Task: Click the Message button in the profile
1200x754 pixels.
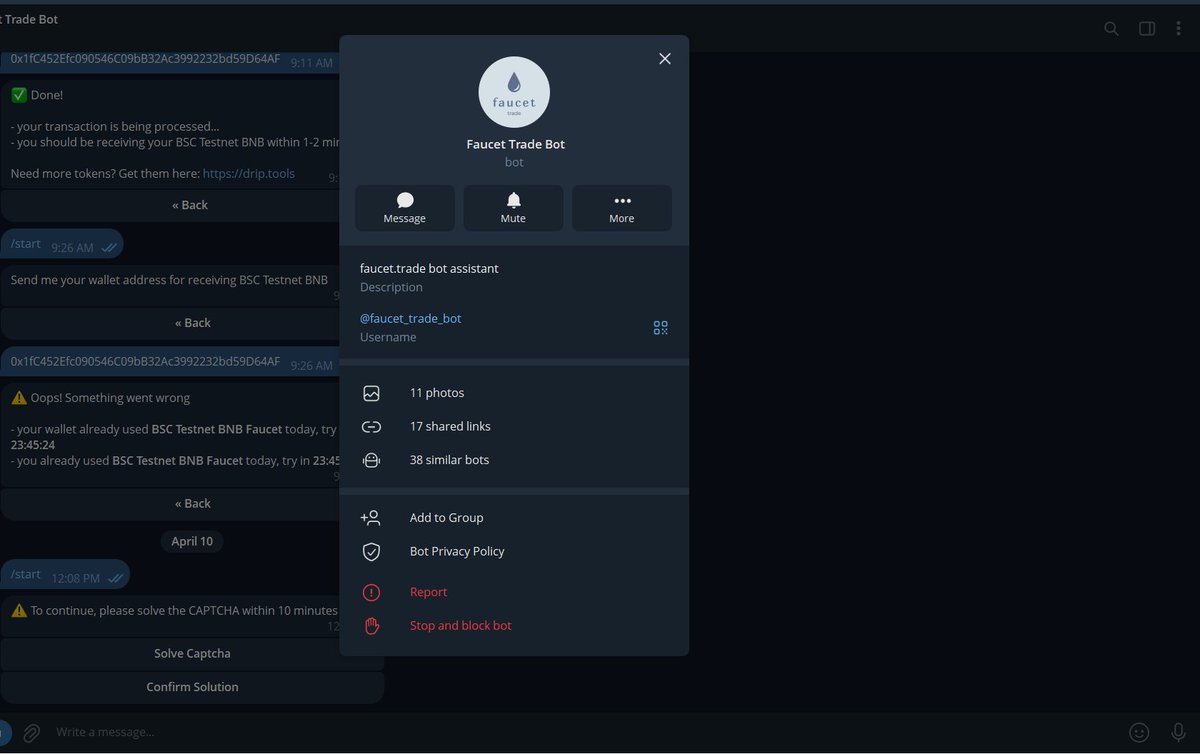Action: click(405, 208)
